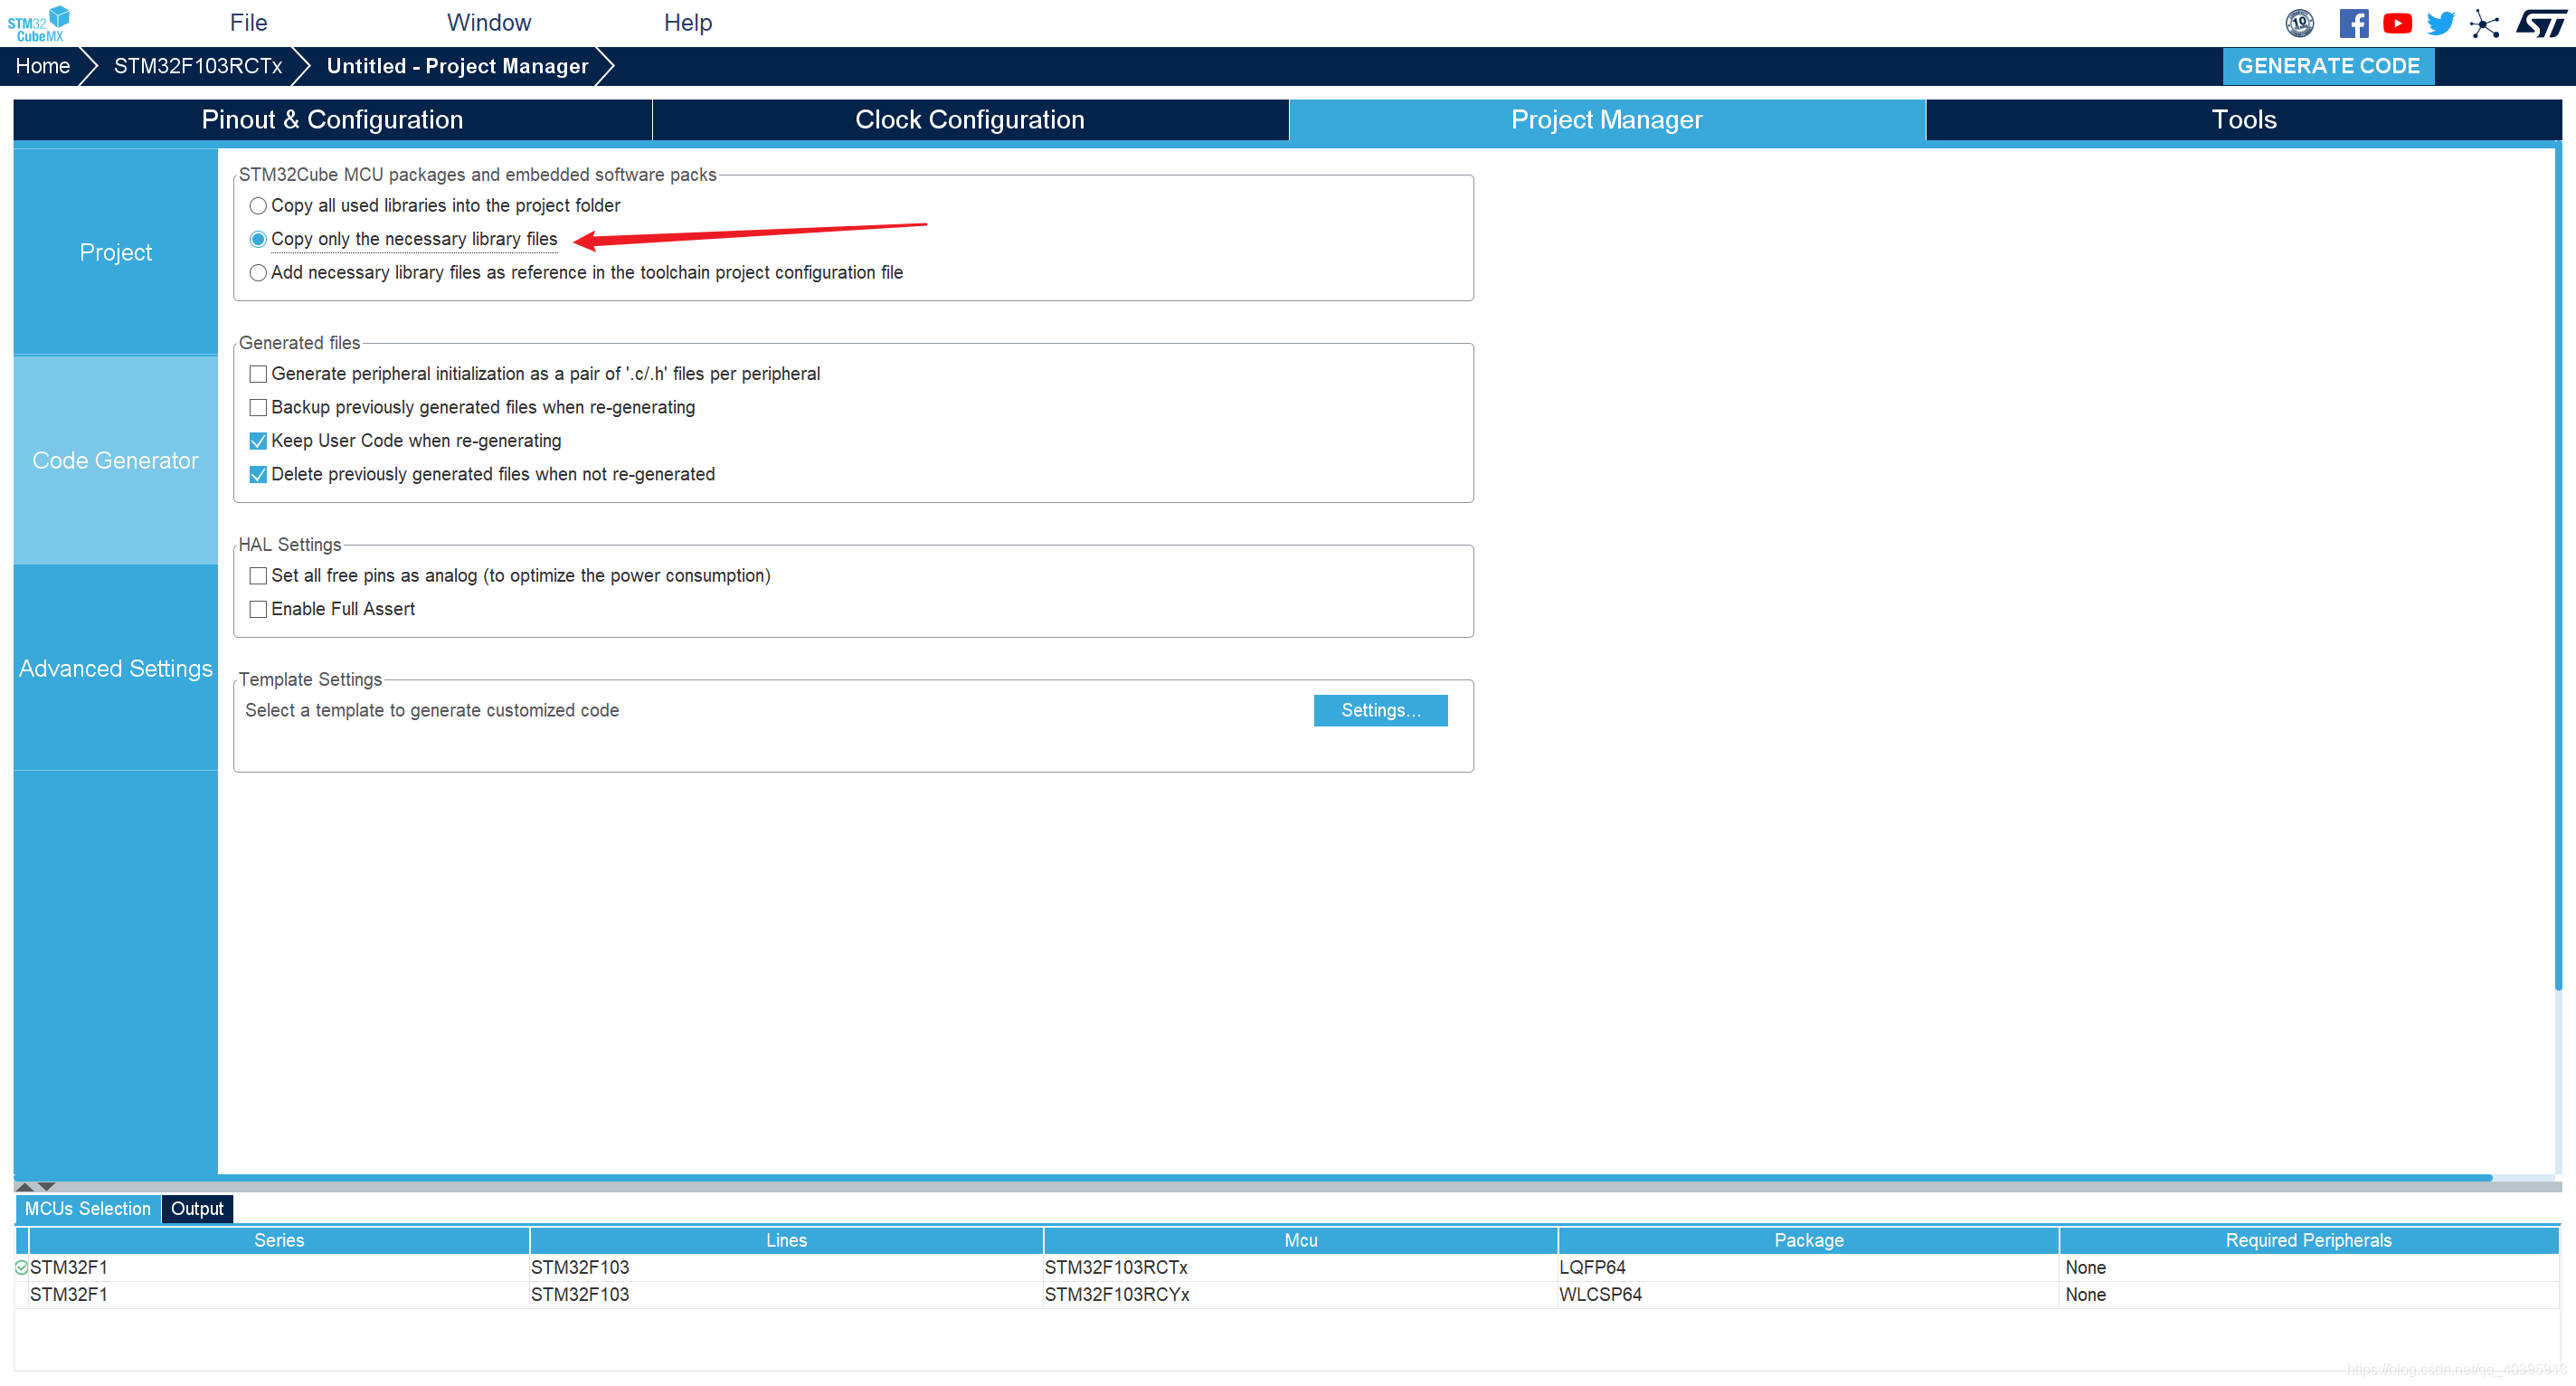Screen dimensions: 2576x1386
Task: Enable Full Assert checkbox
Action: 258,609
